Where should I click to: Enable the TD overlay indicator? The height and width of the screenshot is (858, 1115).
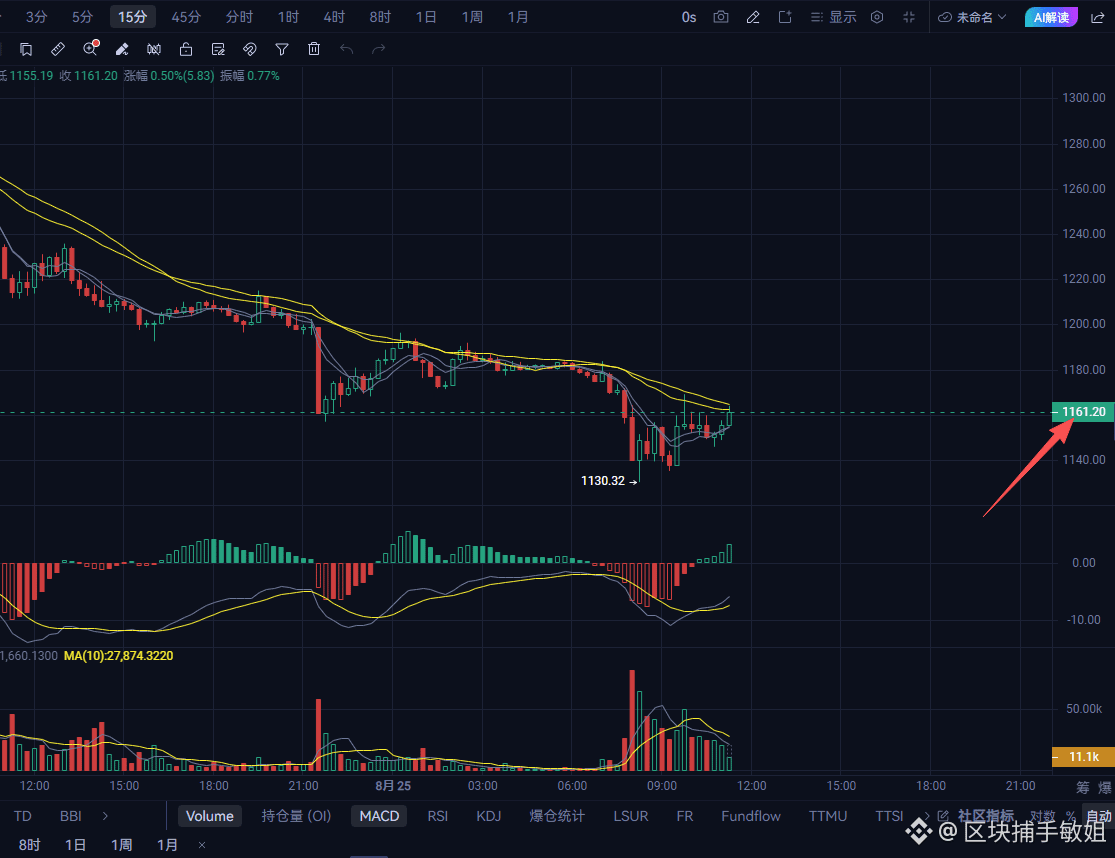(23, 816)
